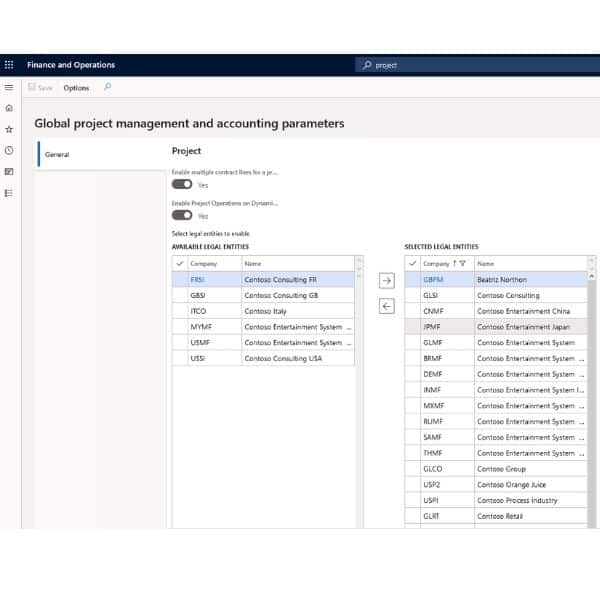Select the USMF company row
Screen dimensions: 600x600
point(263,342)
